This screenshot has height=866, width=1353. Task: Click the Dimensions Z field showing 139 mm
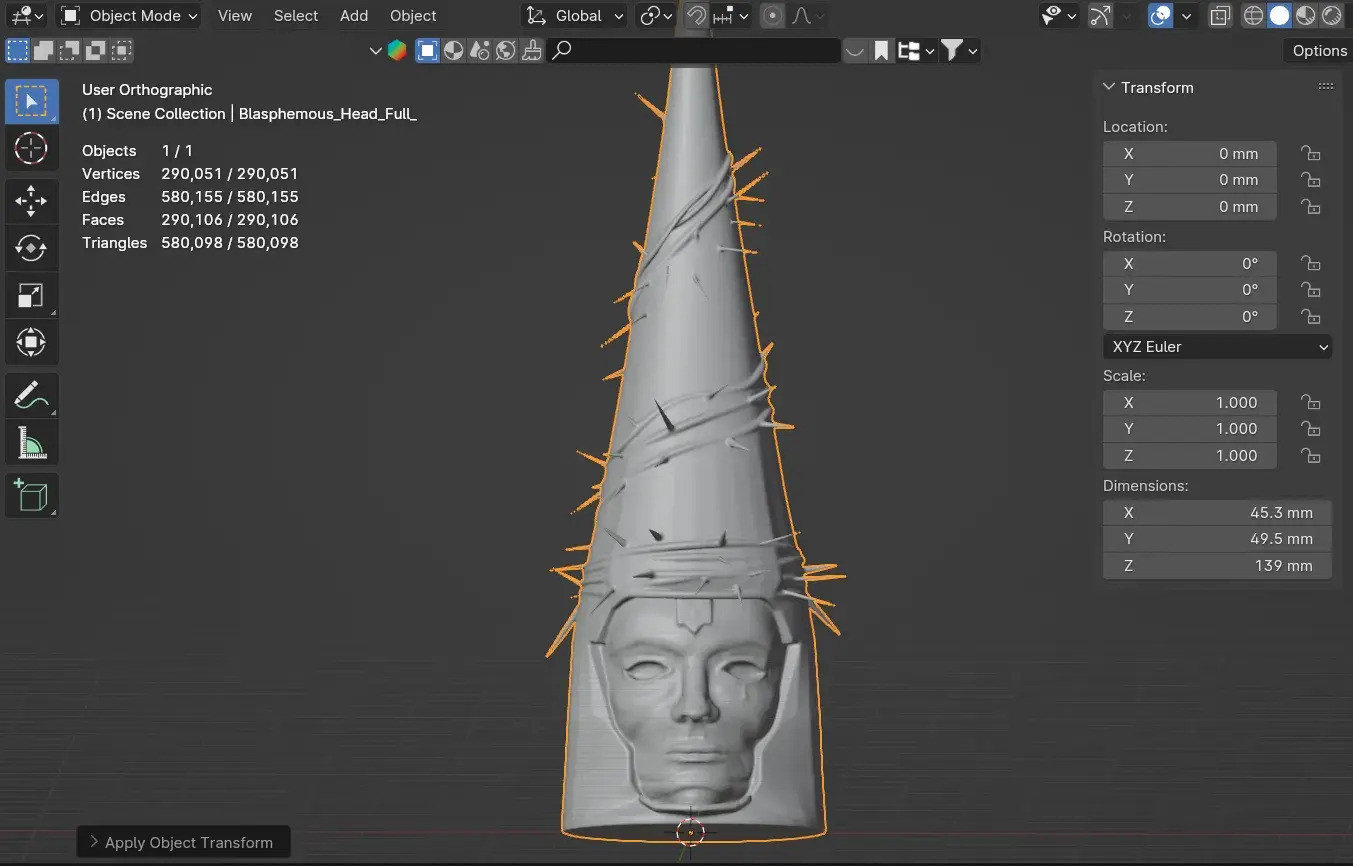1217,566
